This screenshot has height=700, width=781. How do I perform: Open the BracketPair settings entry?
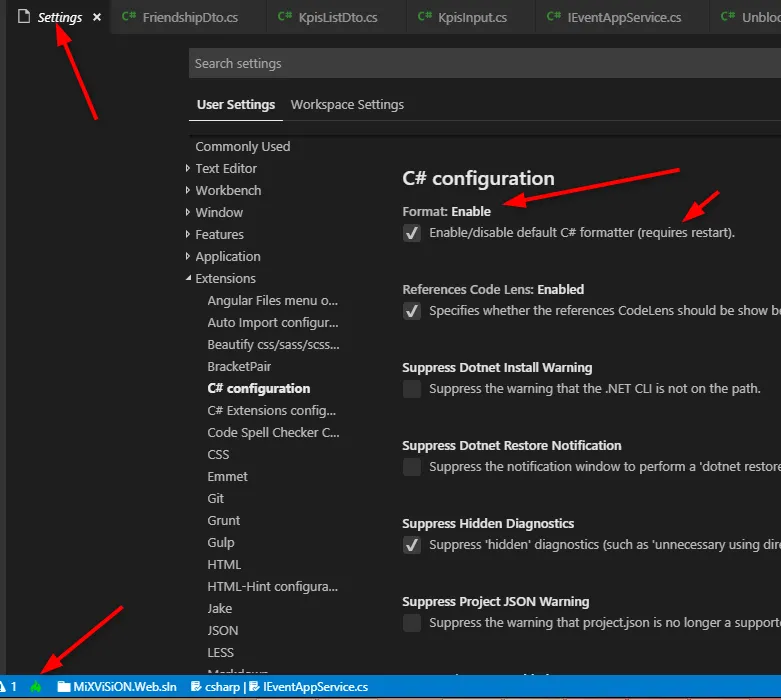pyautogui.click(x=239, y=366)
